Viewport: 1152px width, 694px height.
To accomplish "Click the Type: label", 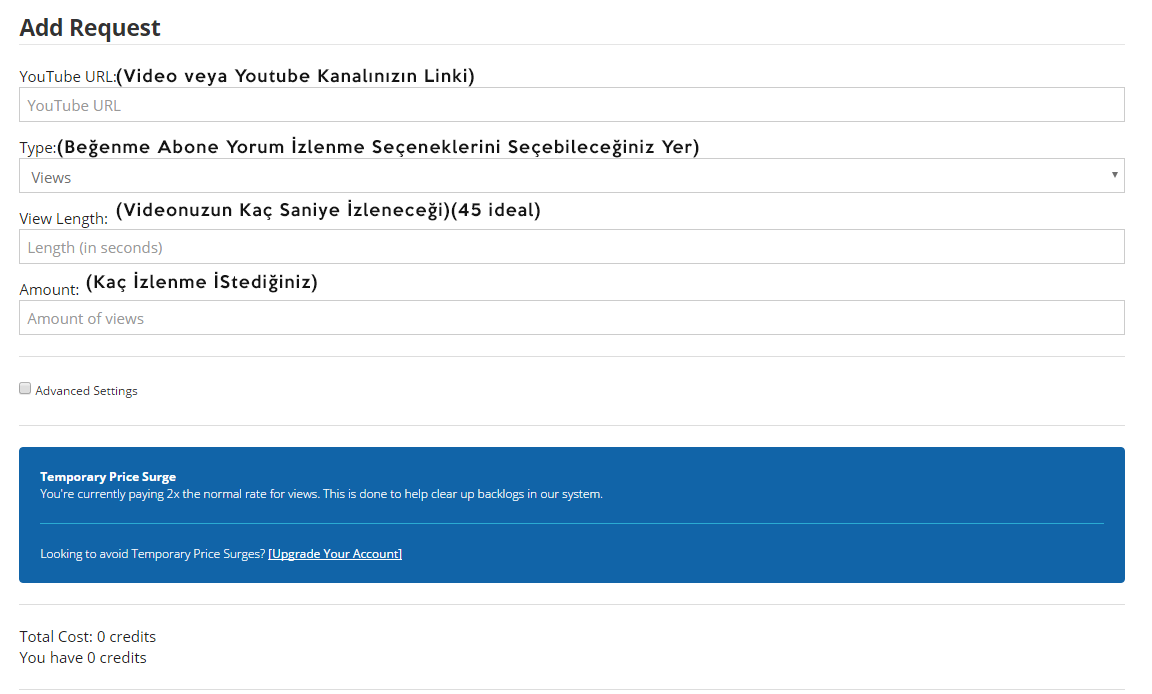I will (x=37, y=148).
